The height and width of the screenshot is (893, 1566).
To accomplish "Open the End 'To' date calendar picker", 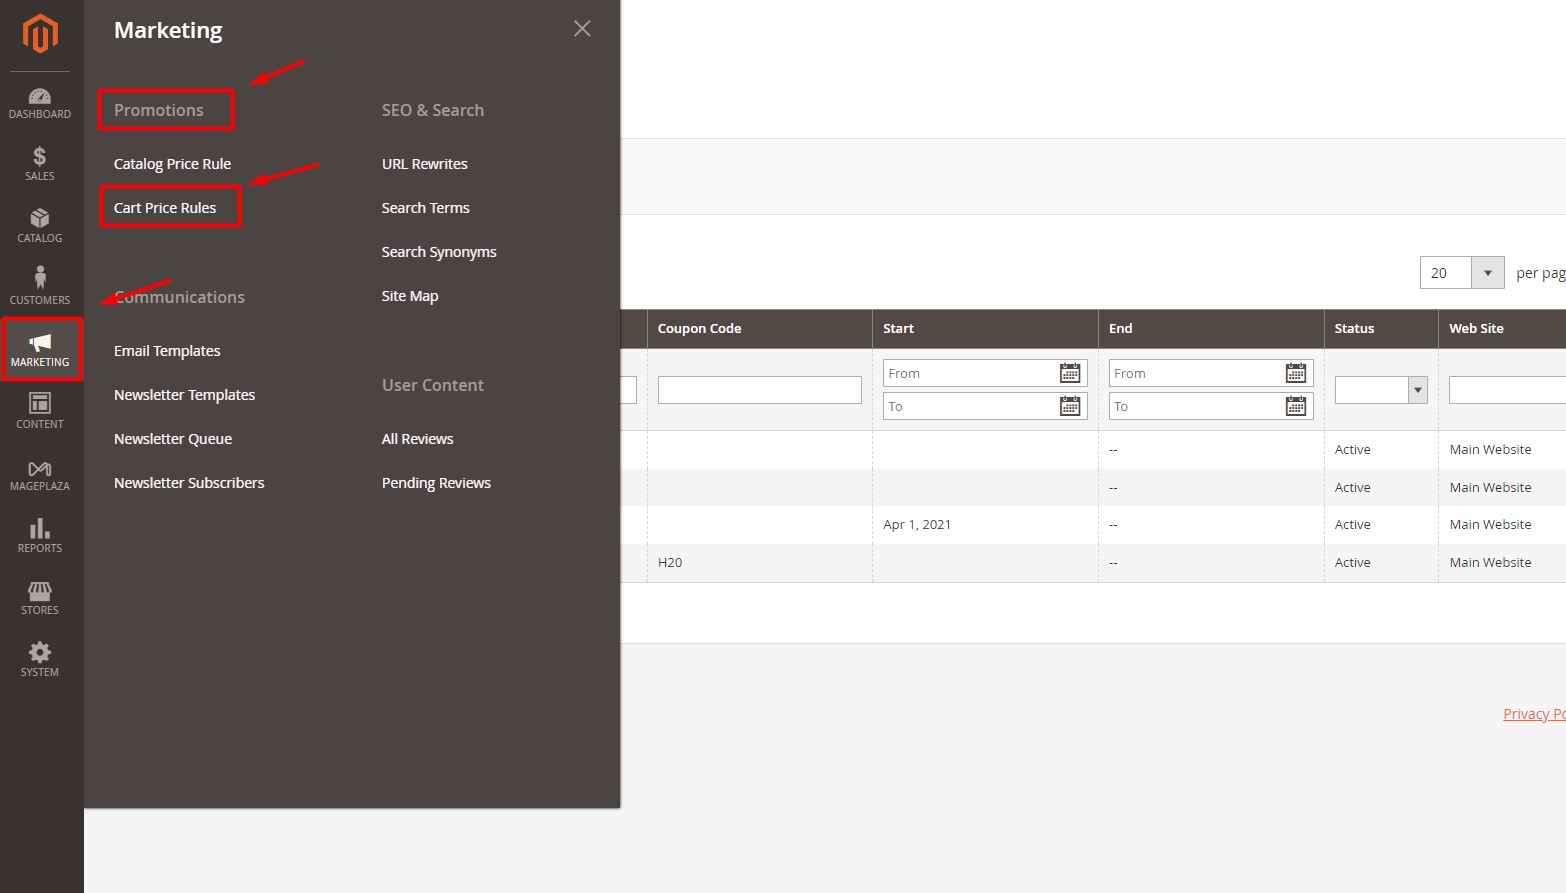I will pos(1295,406).
